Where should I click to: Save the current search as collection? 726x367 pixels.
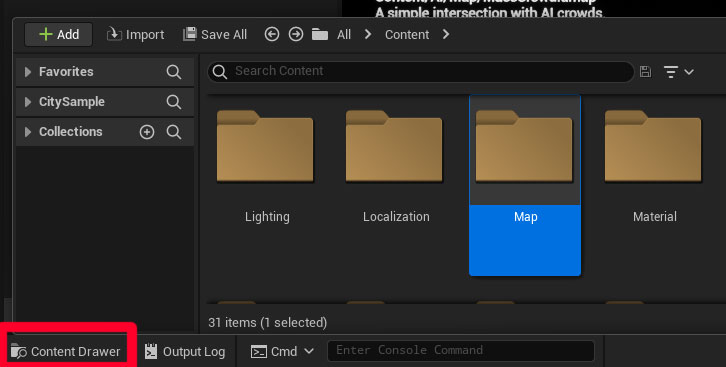pos(645,72)
